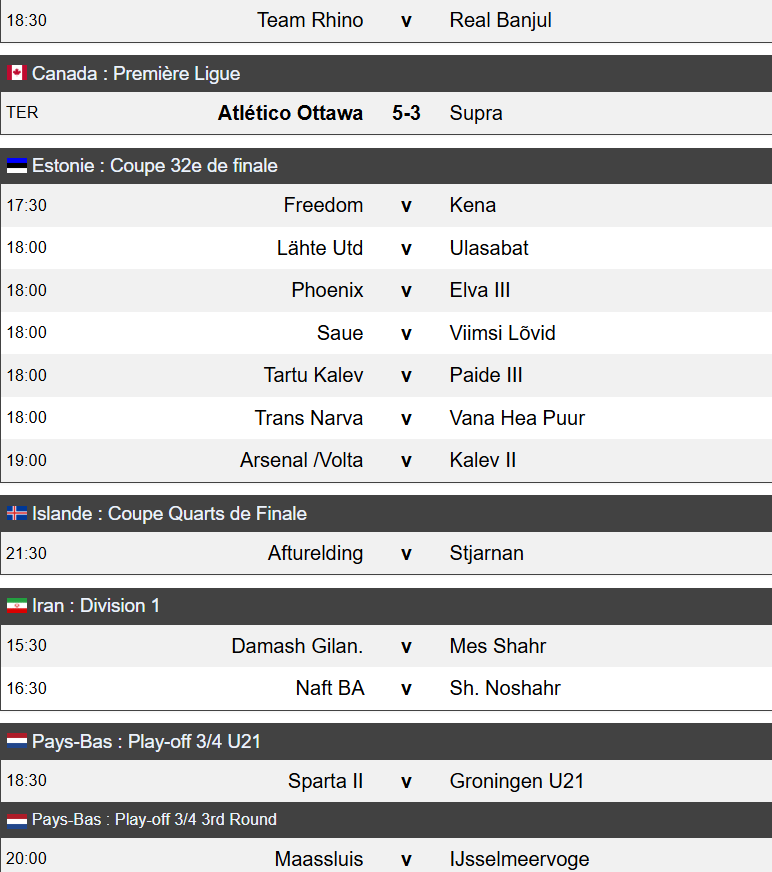Select team Groningen U21
The width and height of the screenshot is (772, 872).
tap(517, 781)
